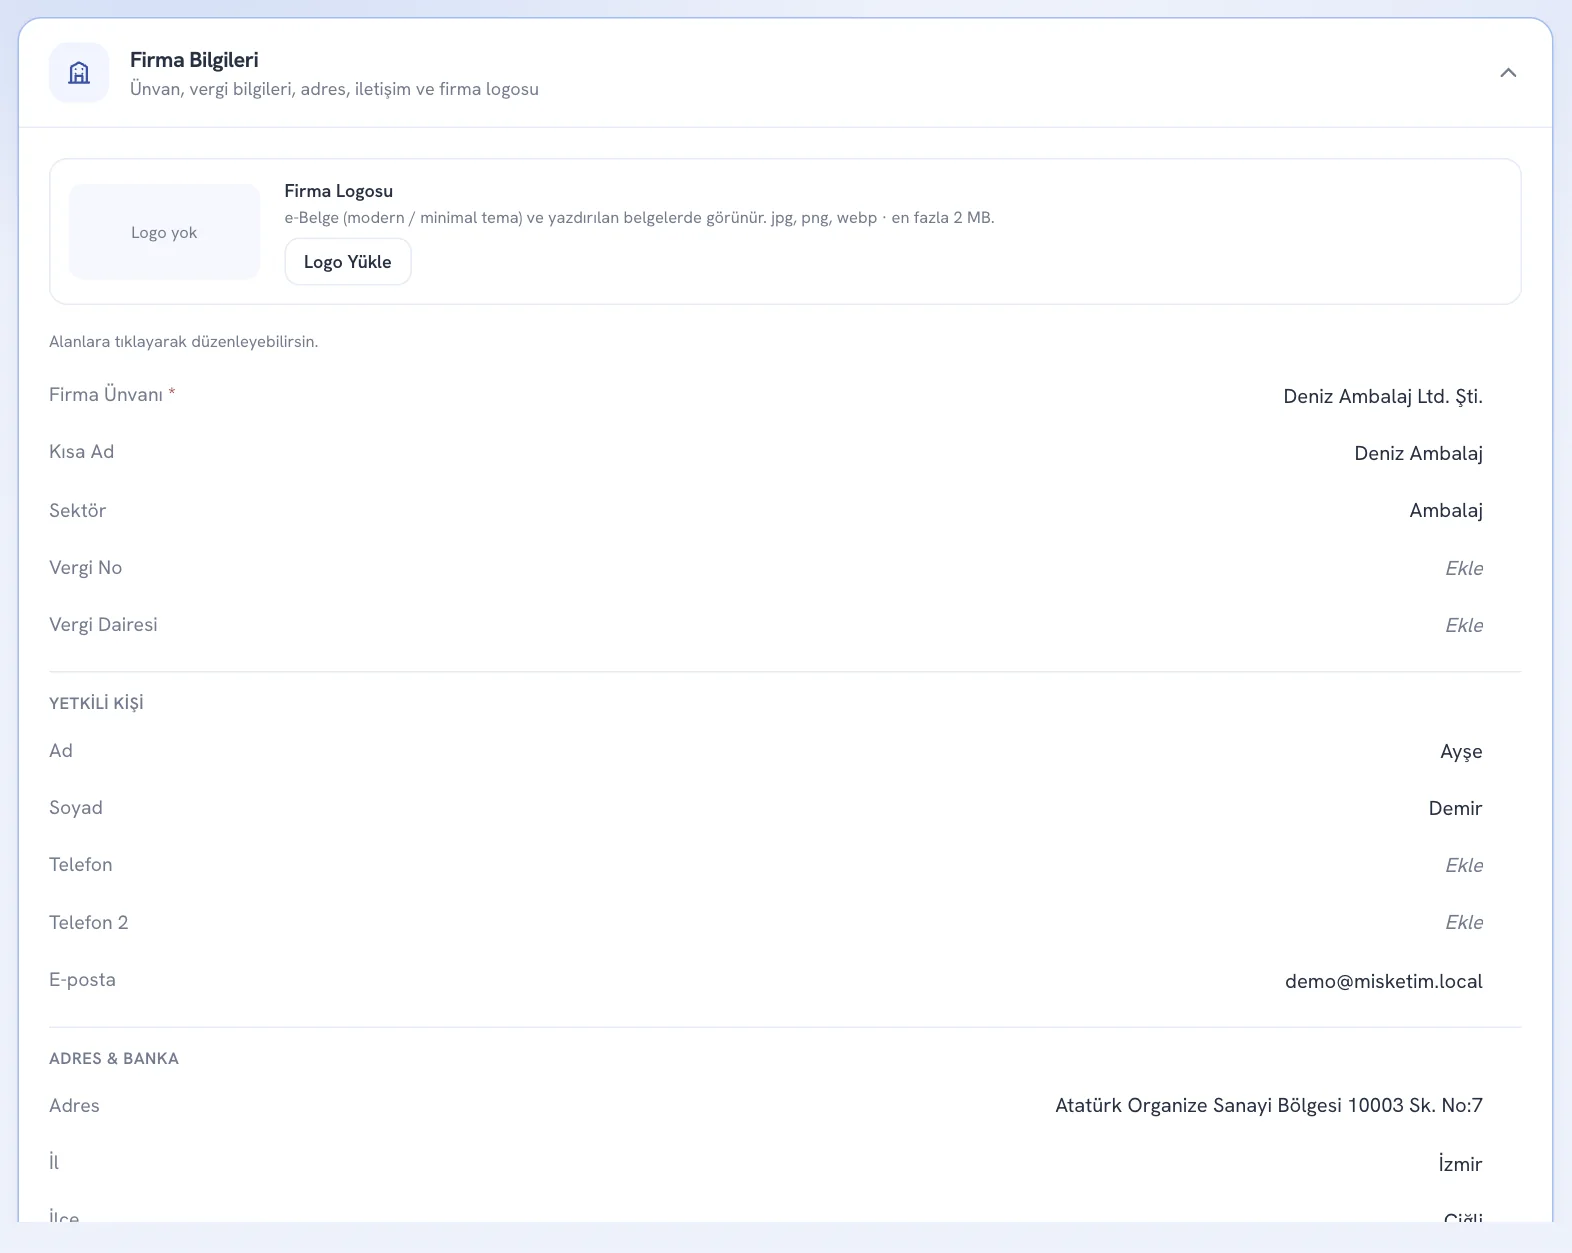The height and width of the screenshot is (1253, 1572).
Task: Click the 'Kısa Ad' field label
Action: [x=81, y=451]
